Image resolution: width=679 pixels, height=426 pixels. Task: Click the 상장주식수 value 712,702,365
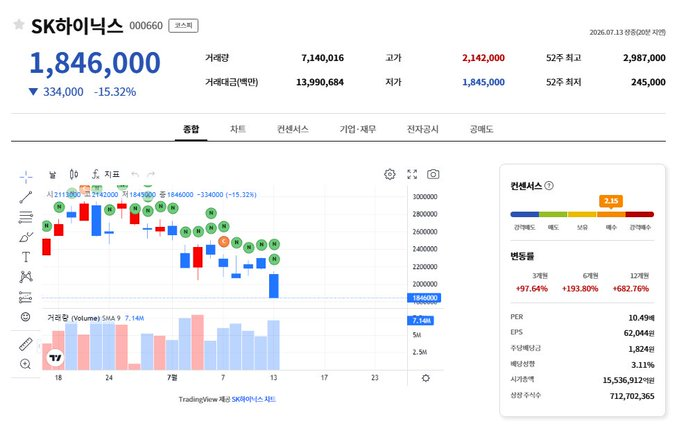tap(632, 396)
